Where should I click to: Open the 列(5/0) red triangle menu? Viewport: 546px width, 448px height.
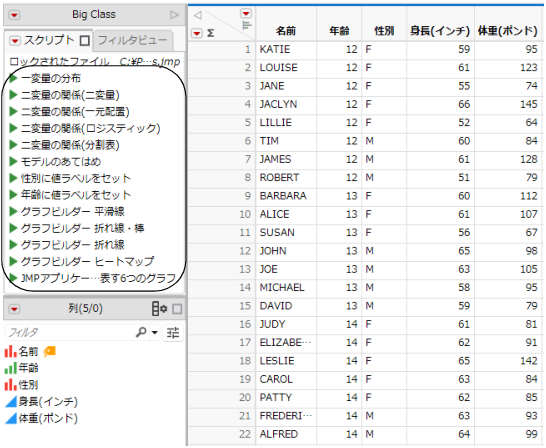pos(14,309)
